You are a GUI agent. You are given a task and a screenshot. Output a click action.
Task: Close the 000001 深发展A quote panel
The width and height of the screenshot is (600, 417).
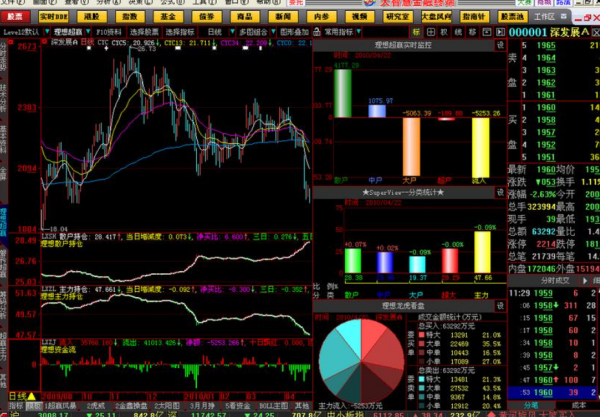(596, 33)
